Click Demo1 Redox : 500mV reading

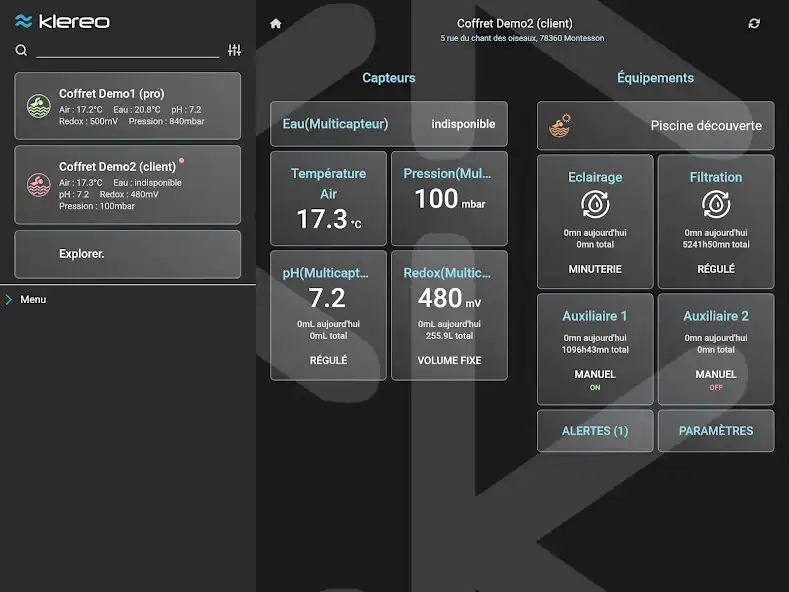click(x=89, y=121)
